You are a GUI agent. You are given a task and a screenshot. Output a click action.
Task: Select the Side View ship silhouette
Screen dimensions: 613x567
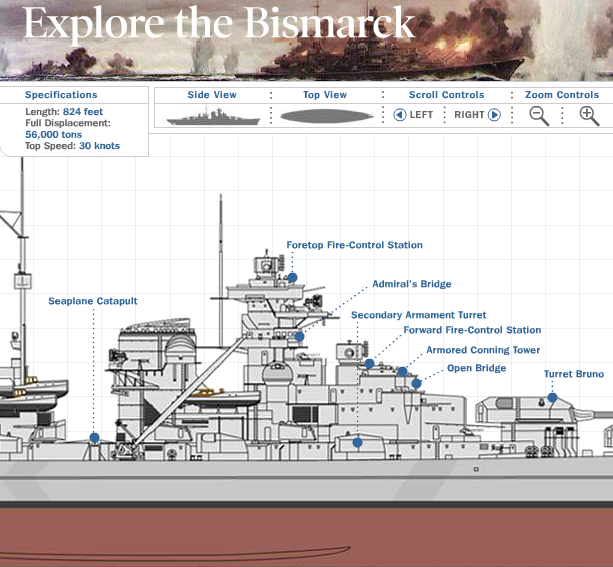pos(213,117)
